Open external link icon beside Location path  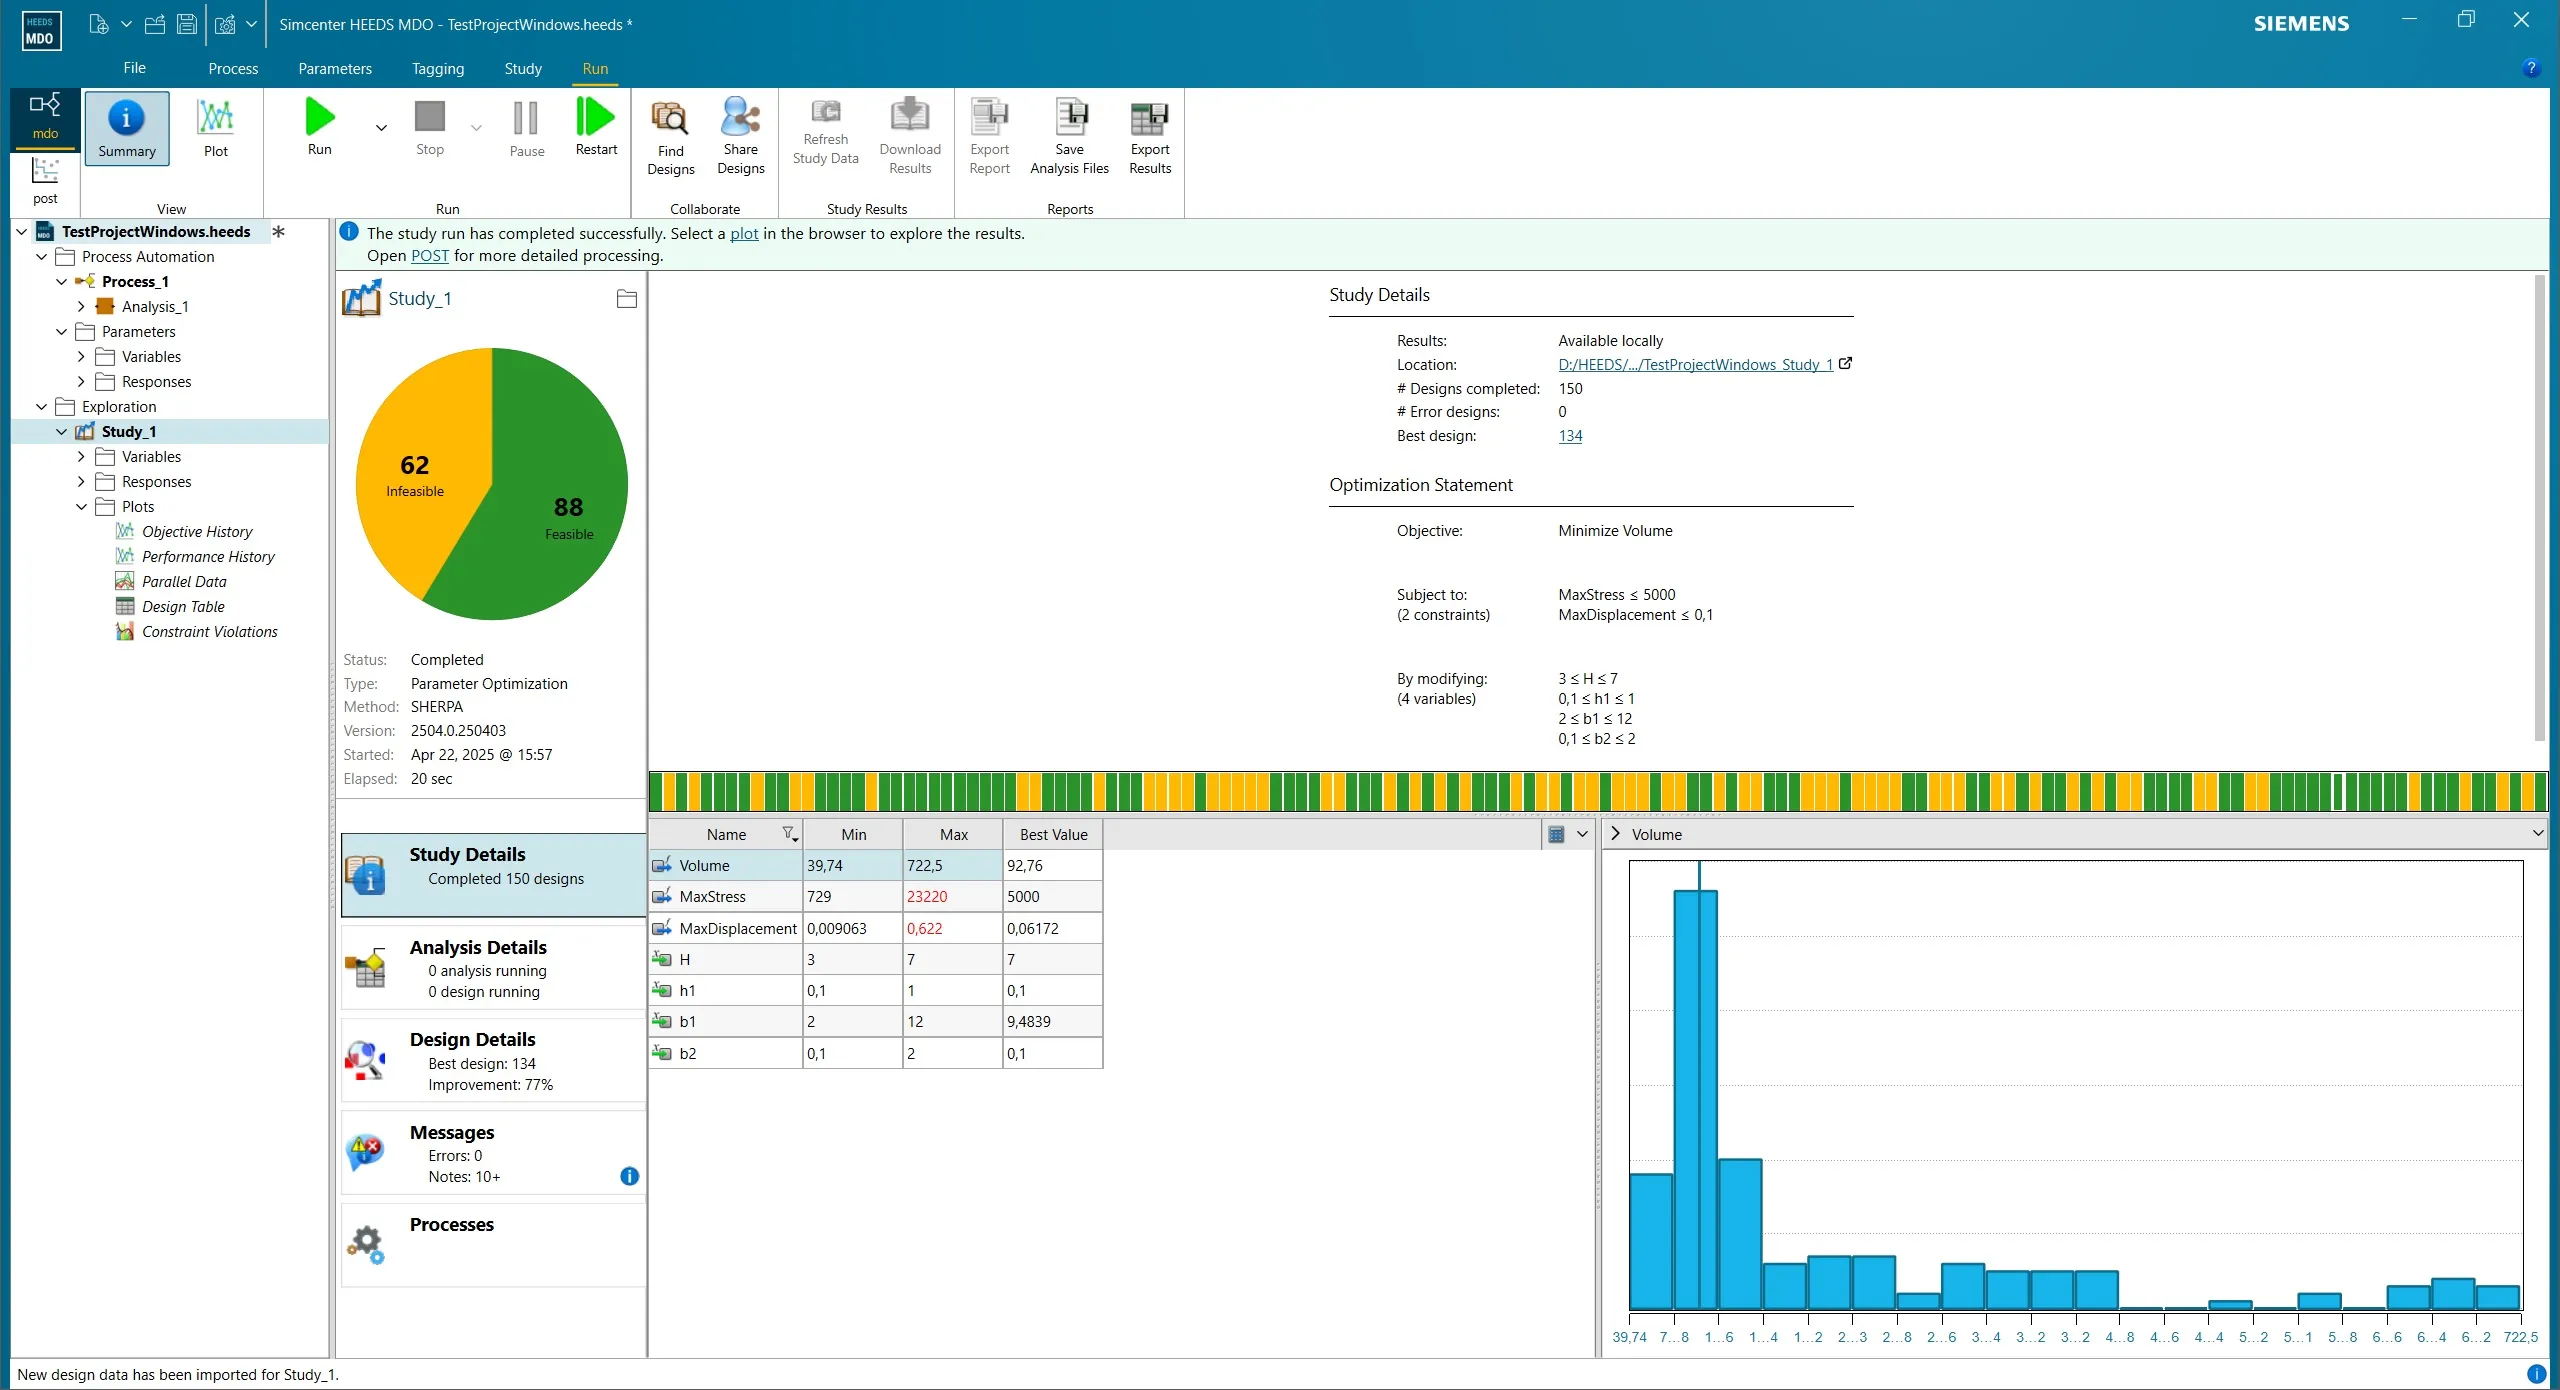pos(1846,364)
